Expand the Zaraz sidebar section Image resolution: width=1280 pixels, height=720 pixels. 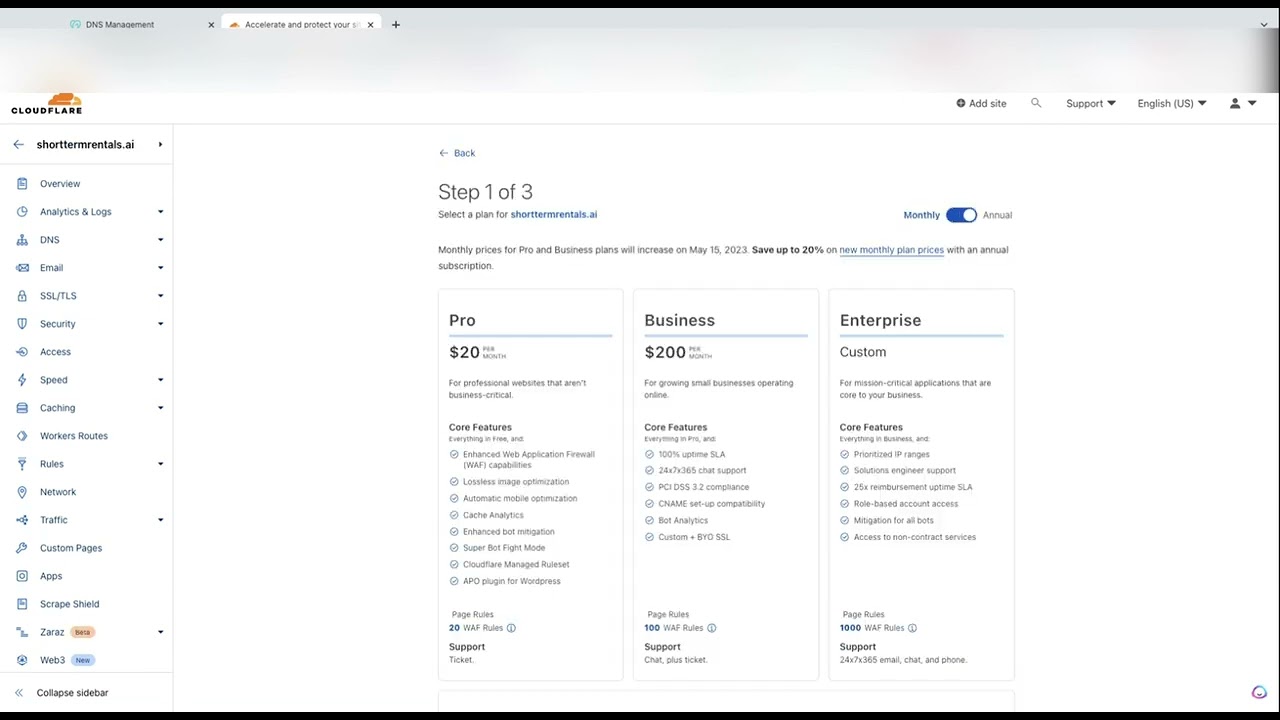click(160, 632)
